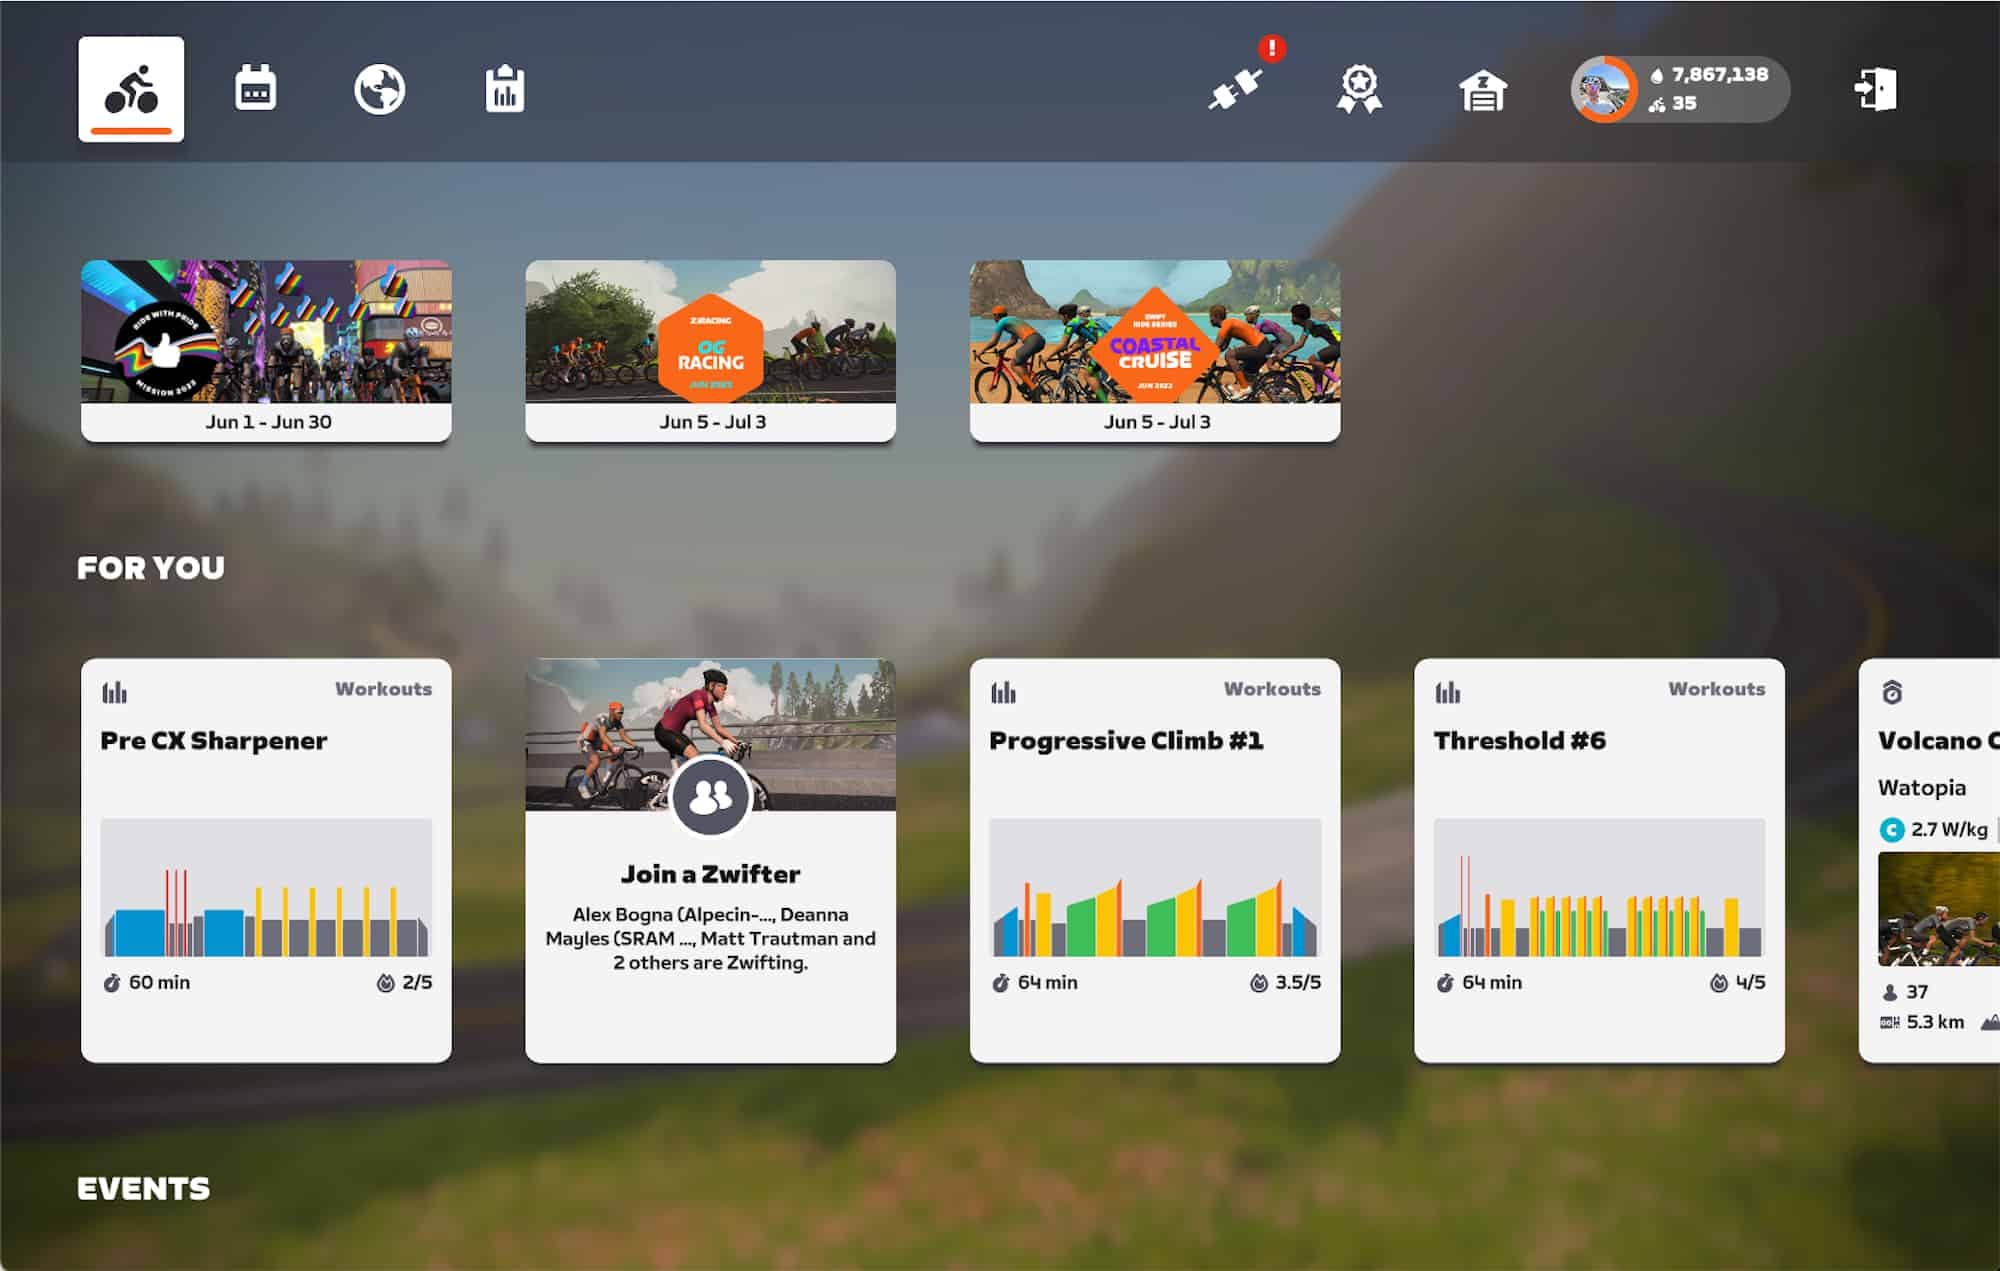Click the Watopia world label

[1922, 788]
